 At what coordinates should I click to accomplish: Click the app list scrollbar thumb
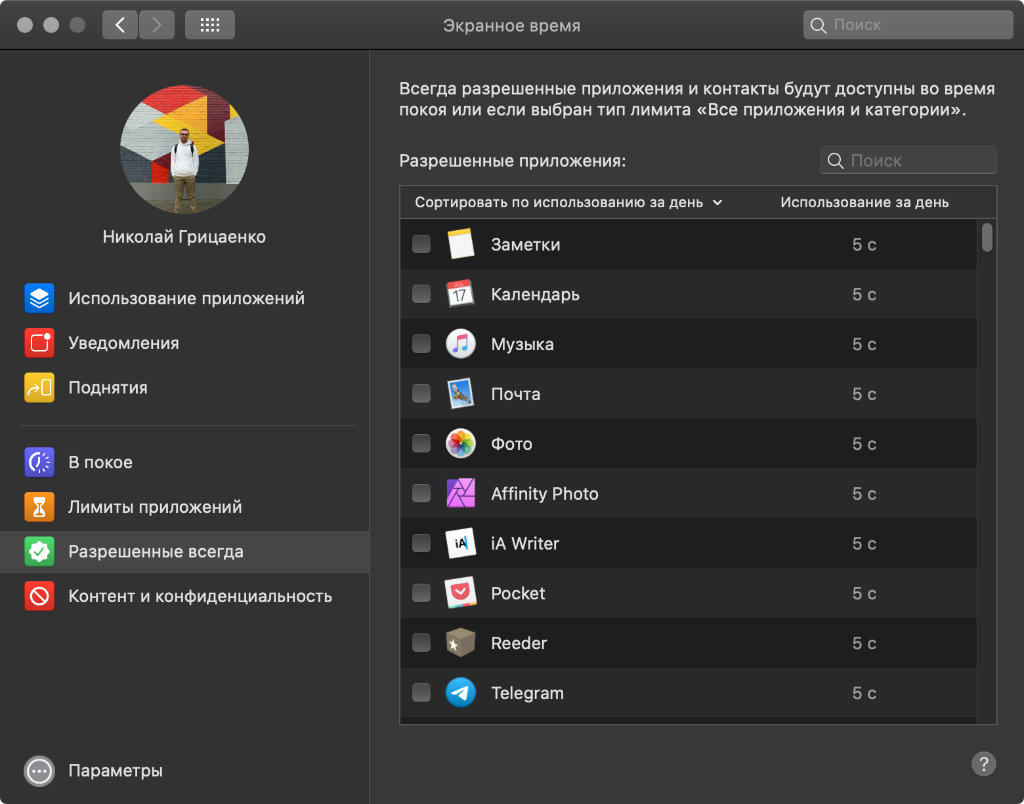point(987,237)
